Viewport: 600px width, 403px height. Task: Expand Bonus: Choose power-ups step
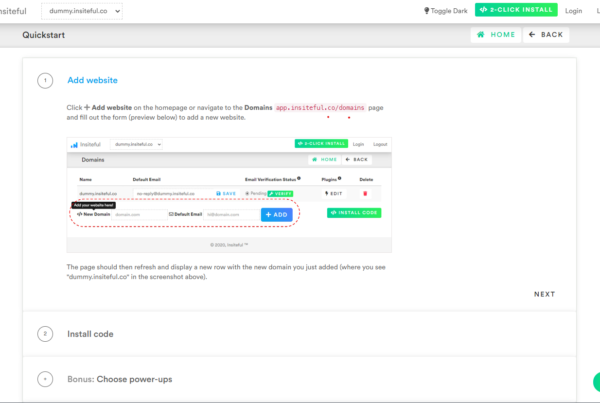[x=119, y=379]
